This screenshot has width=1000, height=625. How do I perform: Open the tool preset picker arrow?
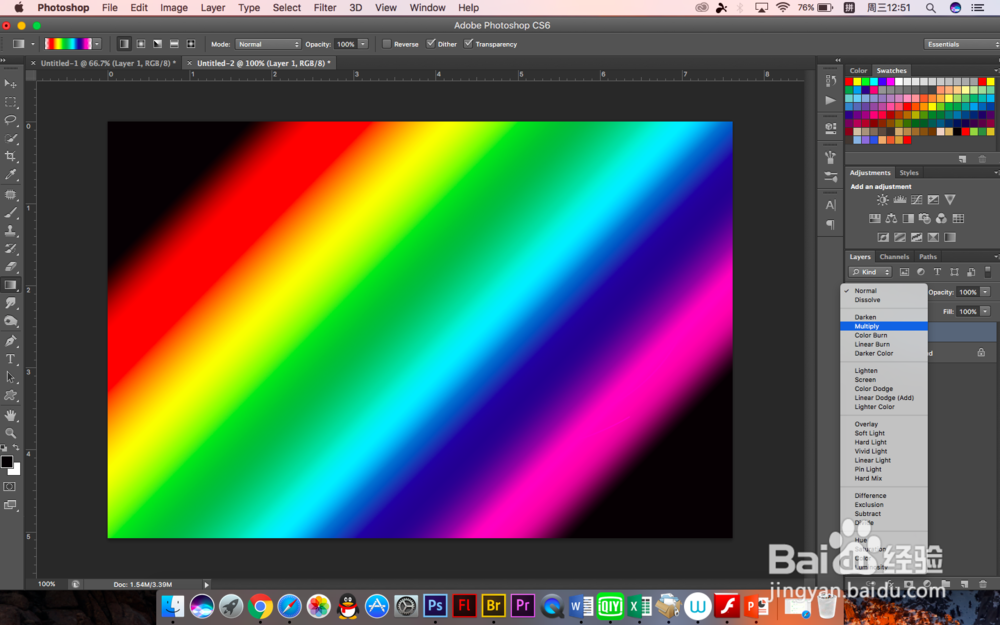[x=33, y=44]
